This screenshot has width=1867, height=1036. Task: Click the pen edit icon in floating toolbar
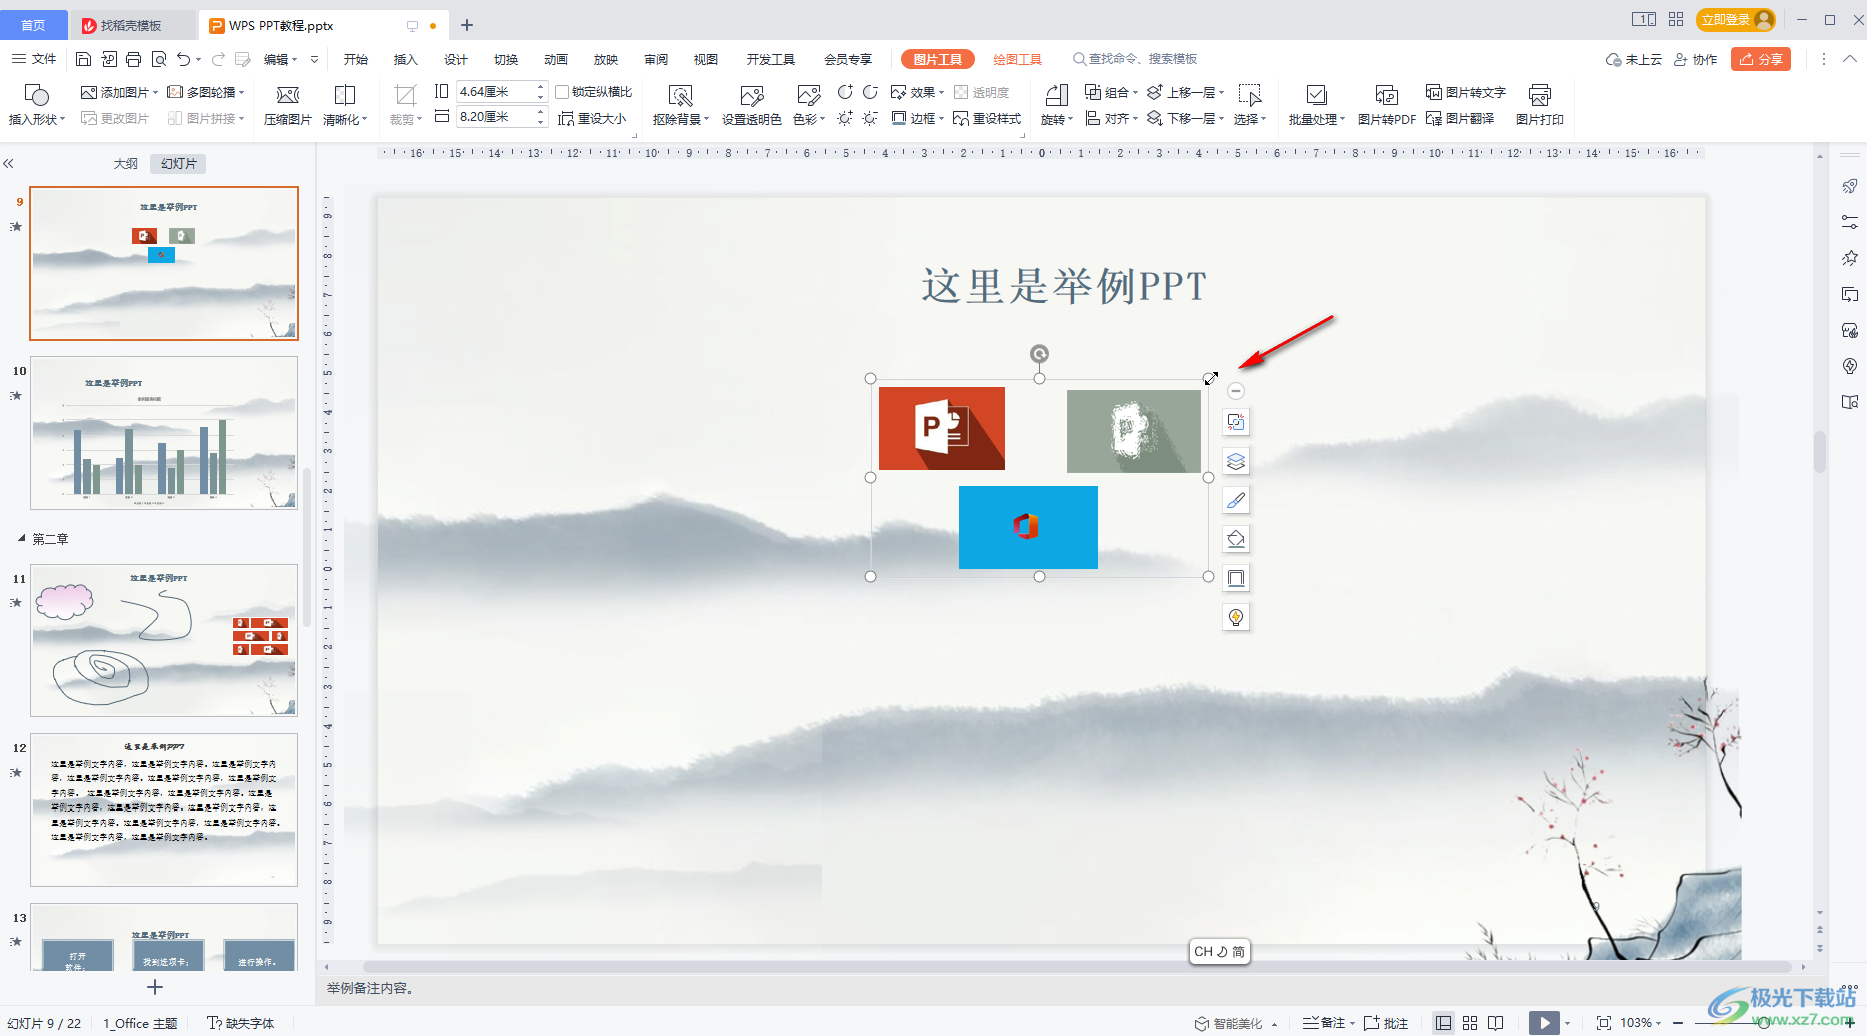click(1236, 500)
